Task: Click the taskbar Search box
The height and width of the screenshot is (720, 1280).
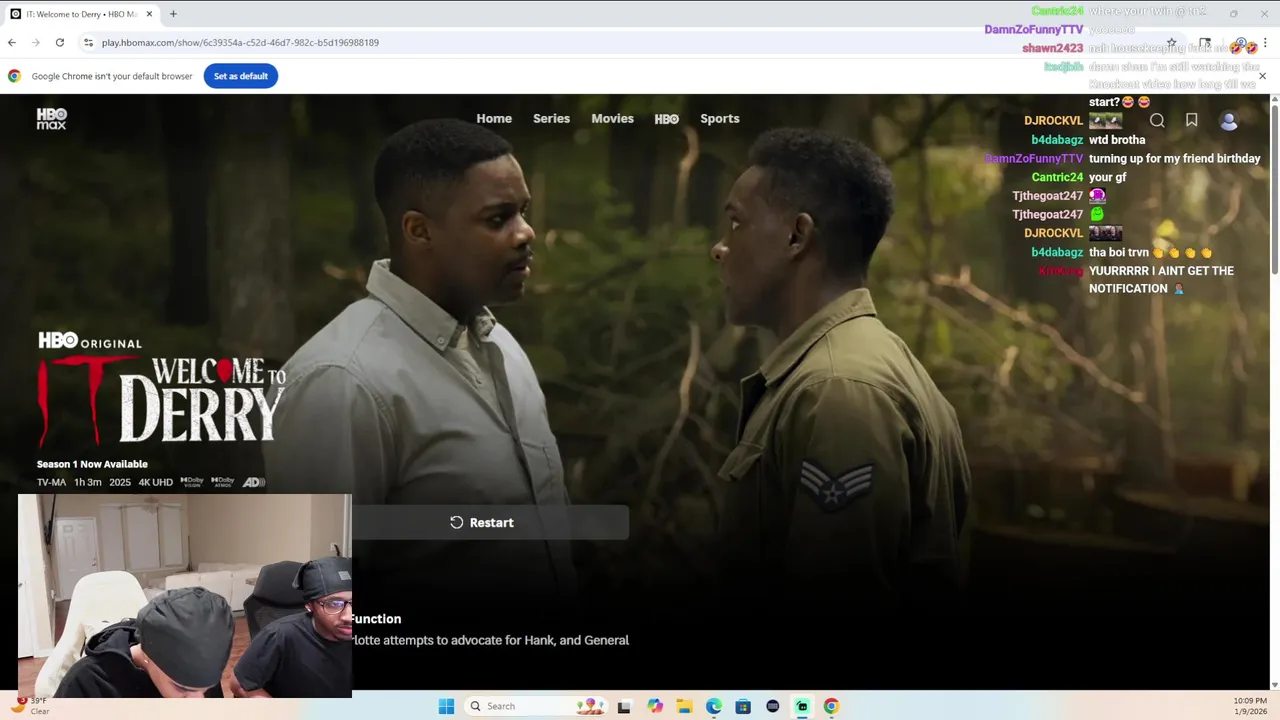Action: pyautogui.click(x=536, y=706)
